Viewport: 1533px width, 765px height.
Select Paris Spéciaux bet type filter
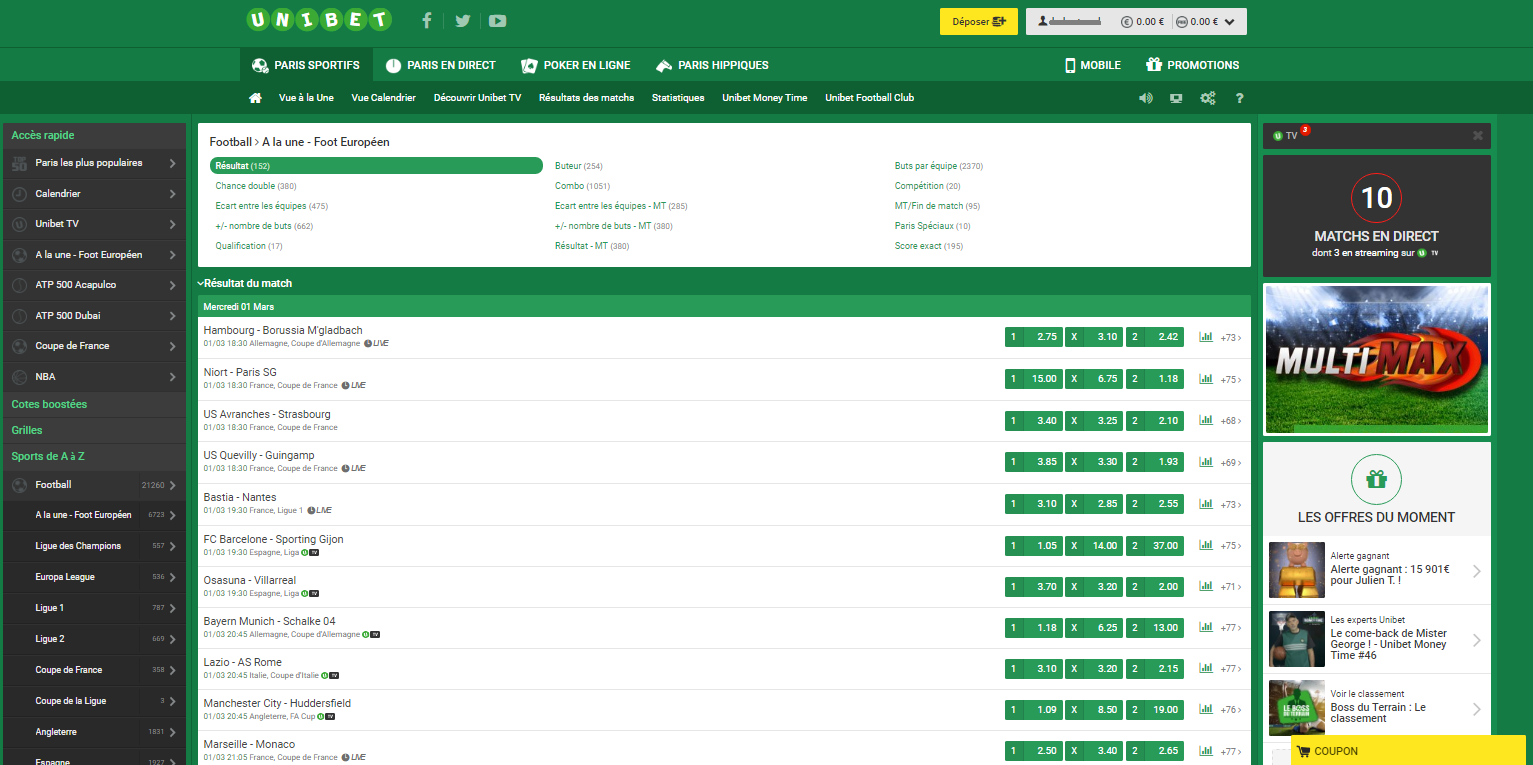tap(933, 226)
